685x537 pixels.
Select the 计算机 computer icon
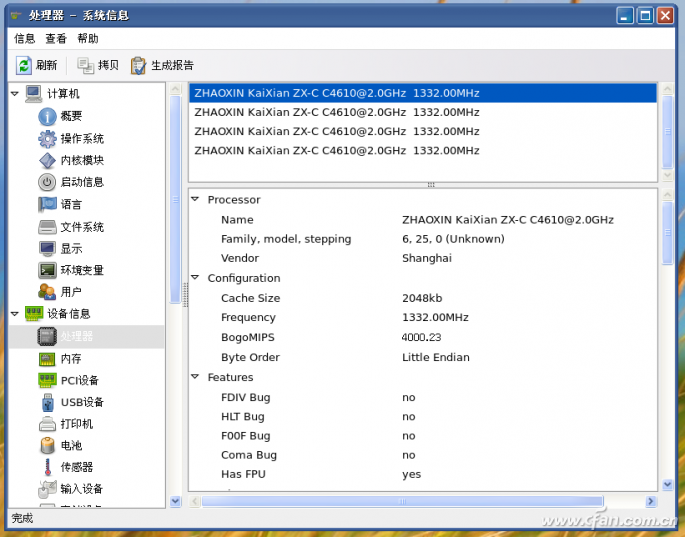click(x=34, y=94)
